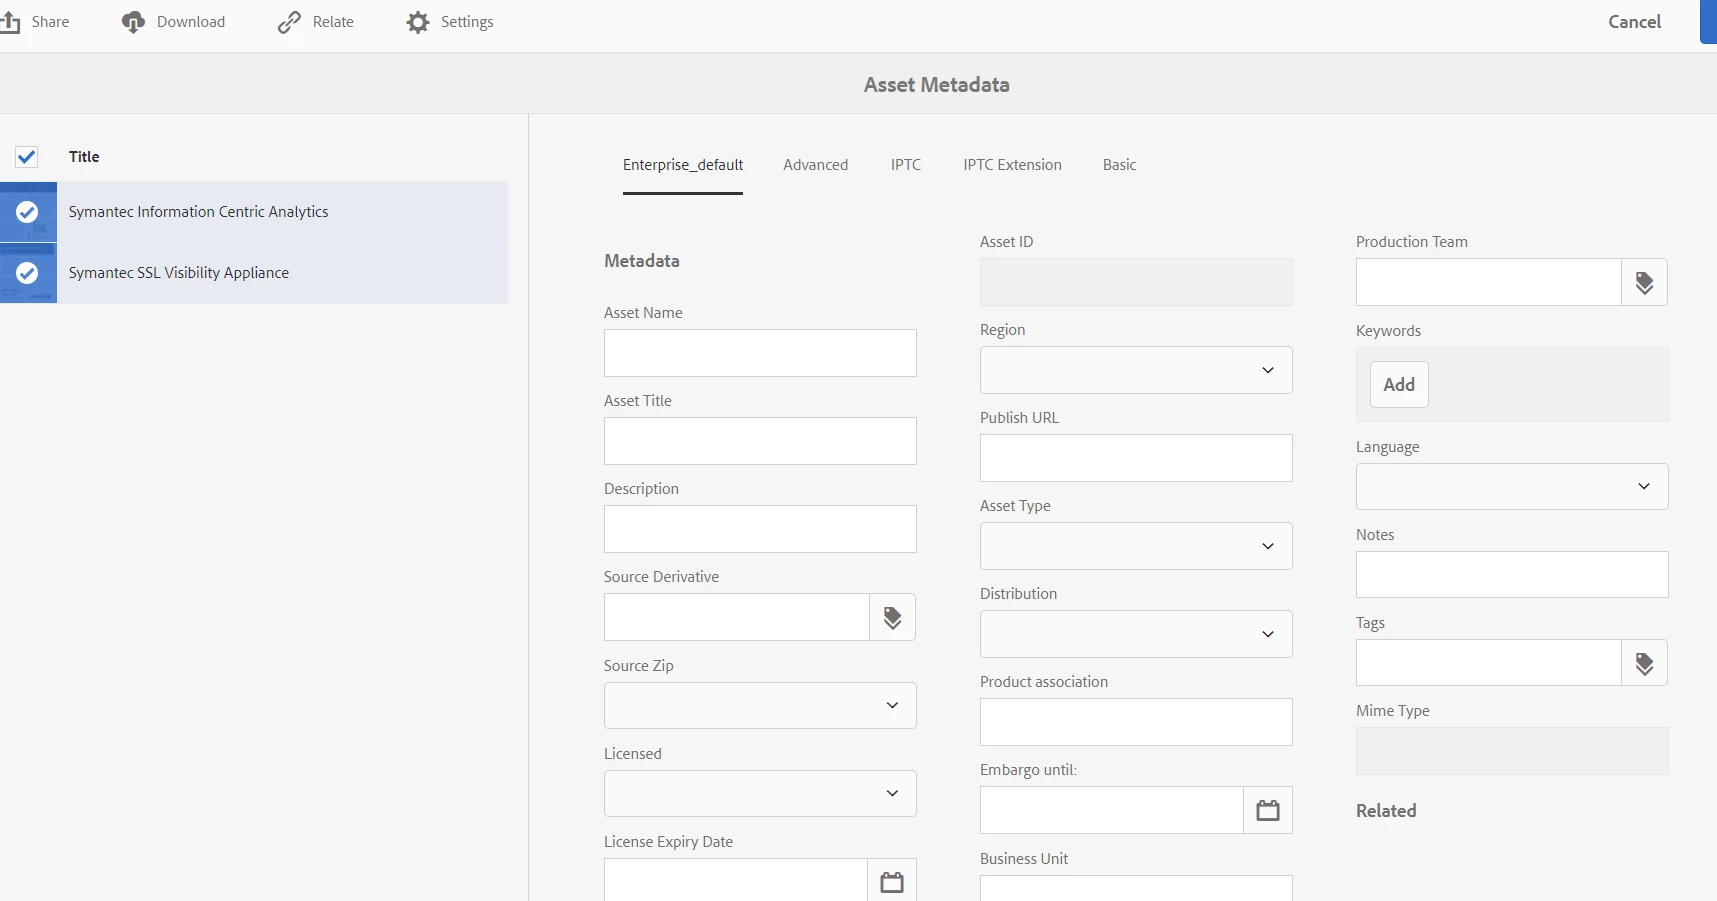Click the Download cloud icon
The height and width of the screenshot is (901, 1717).
pos(133,22)
